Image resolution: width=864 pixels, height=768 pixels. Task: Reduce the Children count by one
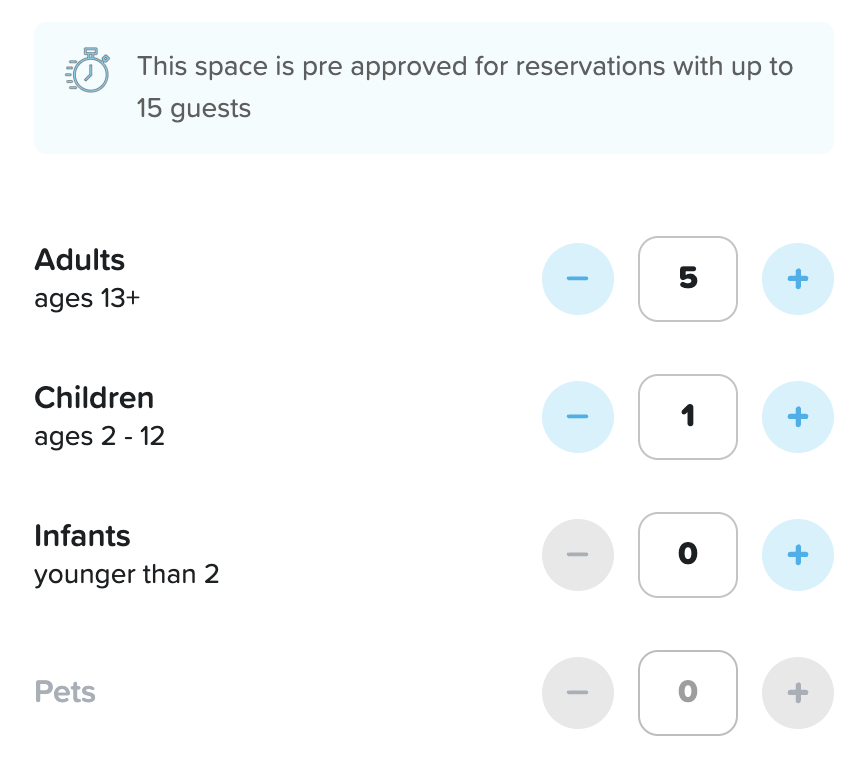click(577, 417)
